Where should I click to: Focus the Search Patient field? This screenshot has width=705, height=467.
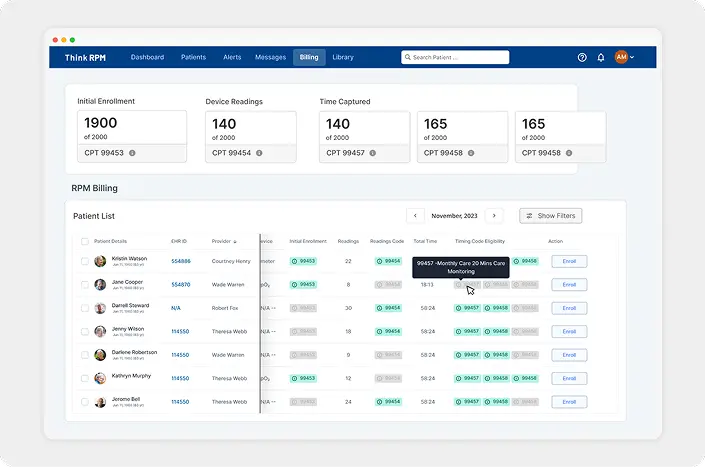[455, 58]
